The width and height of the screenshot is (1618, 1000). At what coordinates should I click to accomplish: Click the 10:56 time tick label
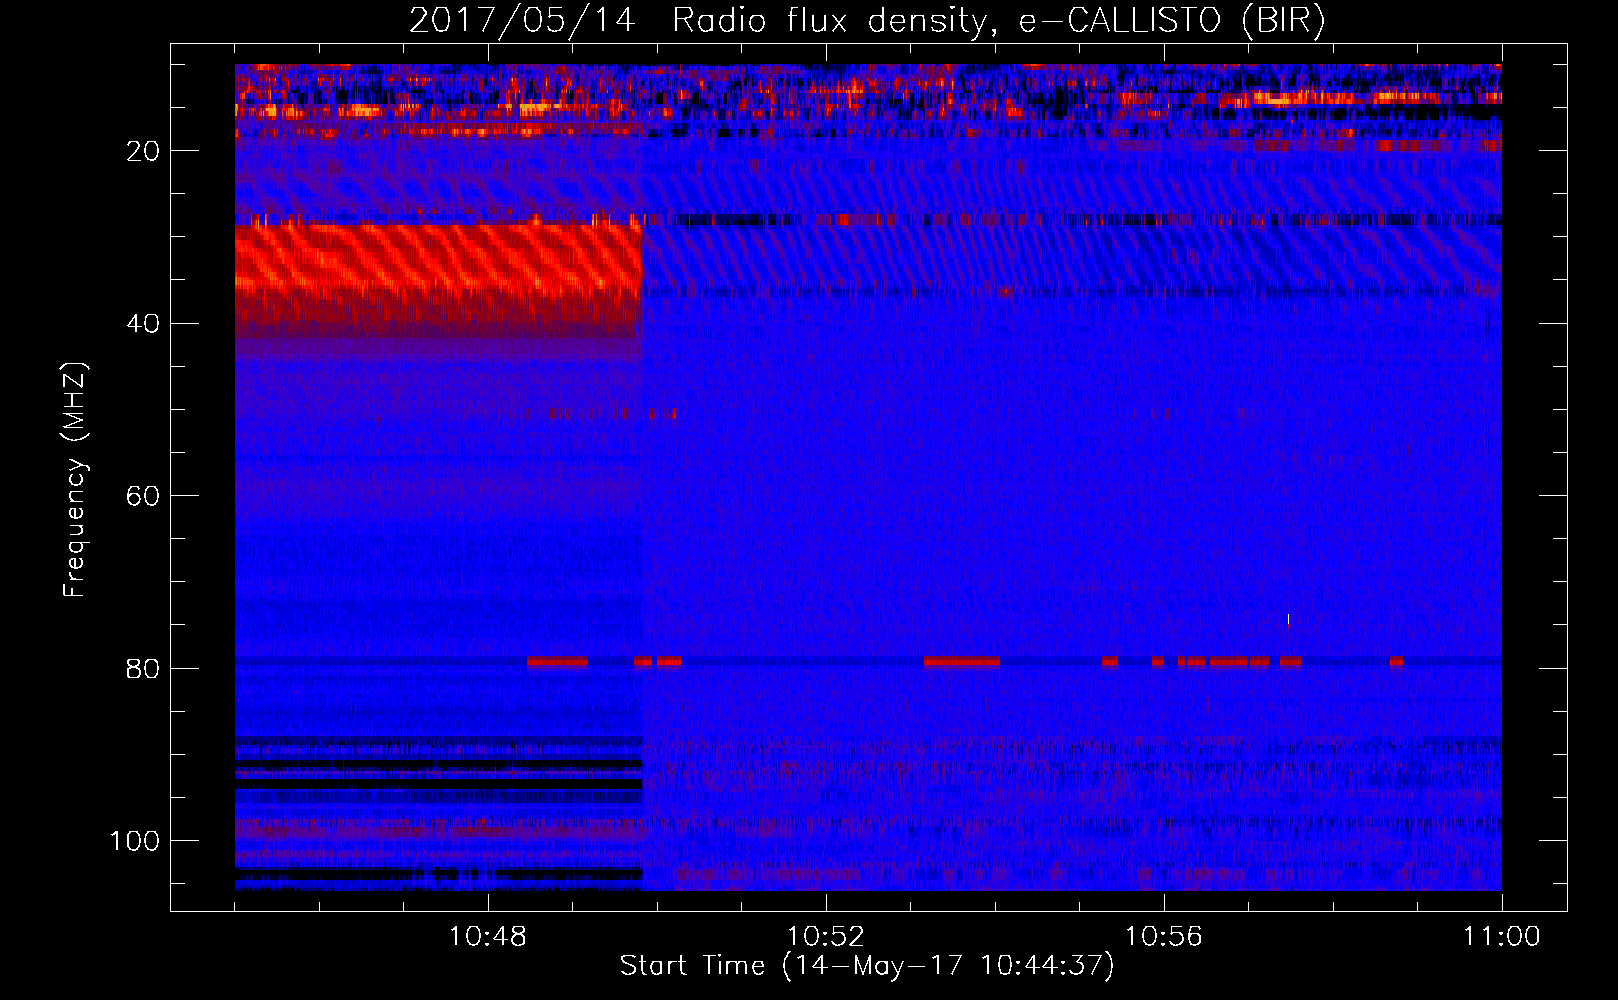1164,936
